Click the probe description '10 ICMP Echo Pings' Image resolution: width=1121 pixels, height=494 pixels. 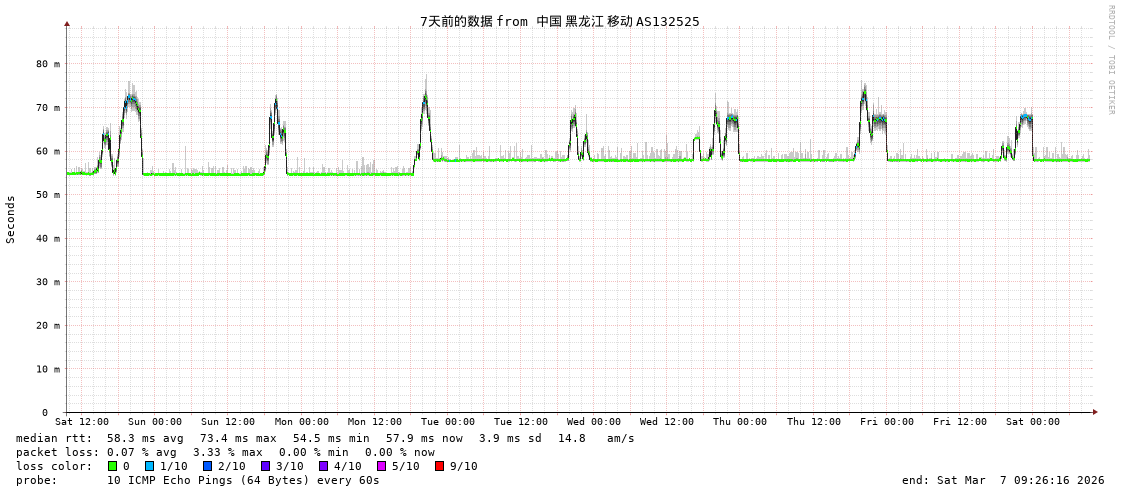click(171, 480)
